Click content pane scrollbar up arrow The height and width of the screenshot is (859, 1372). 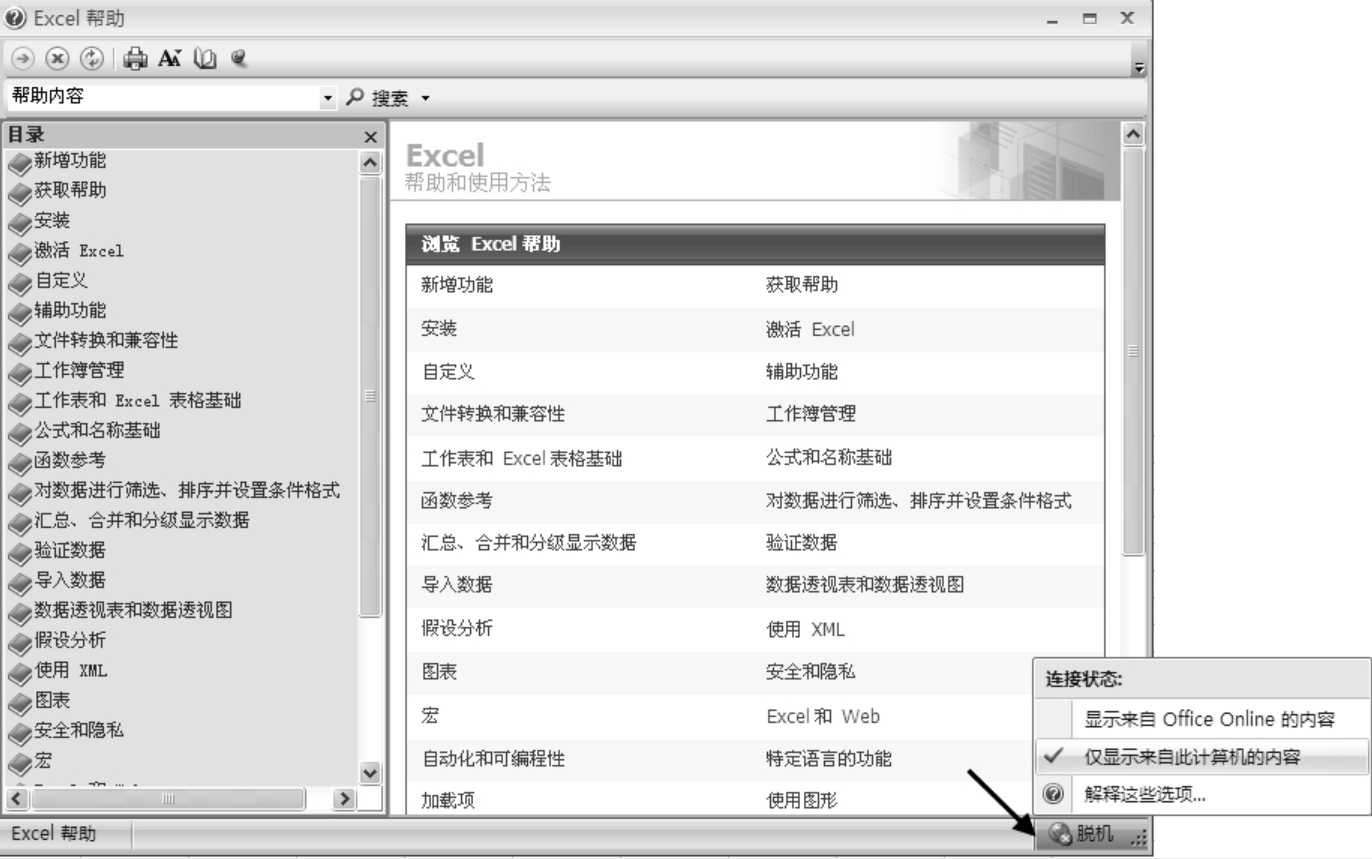[1133, 134]
